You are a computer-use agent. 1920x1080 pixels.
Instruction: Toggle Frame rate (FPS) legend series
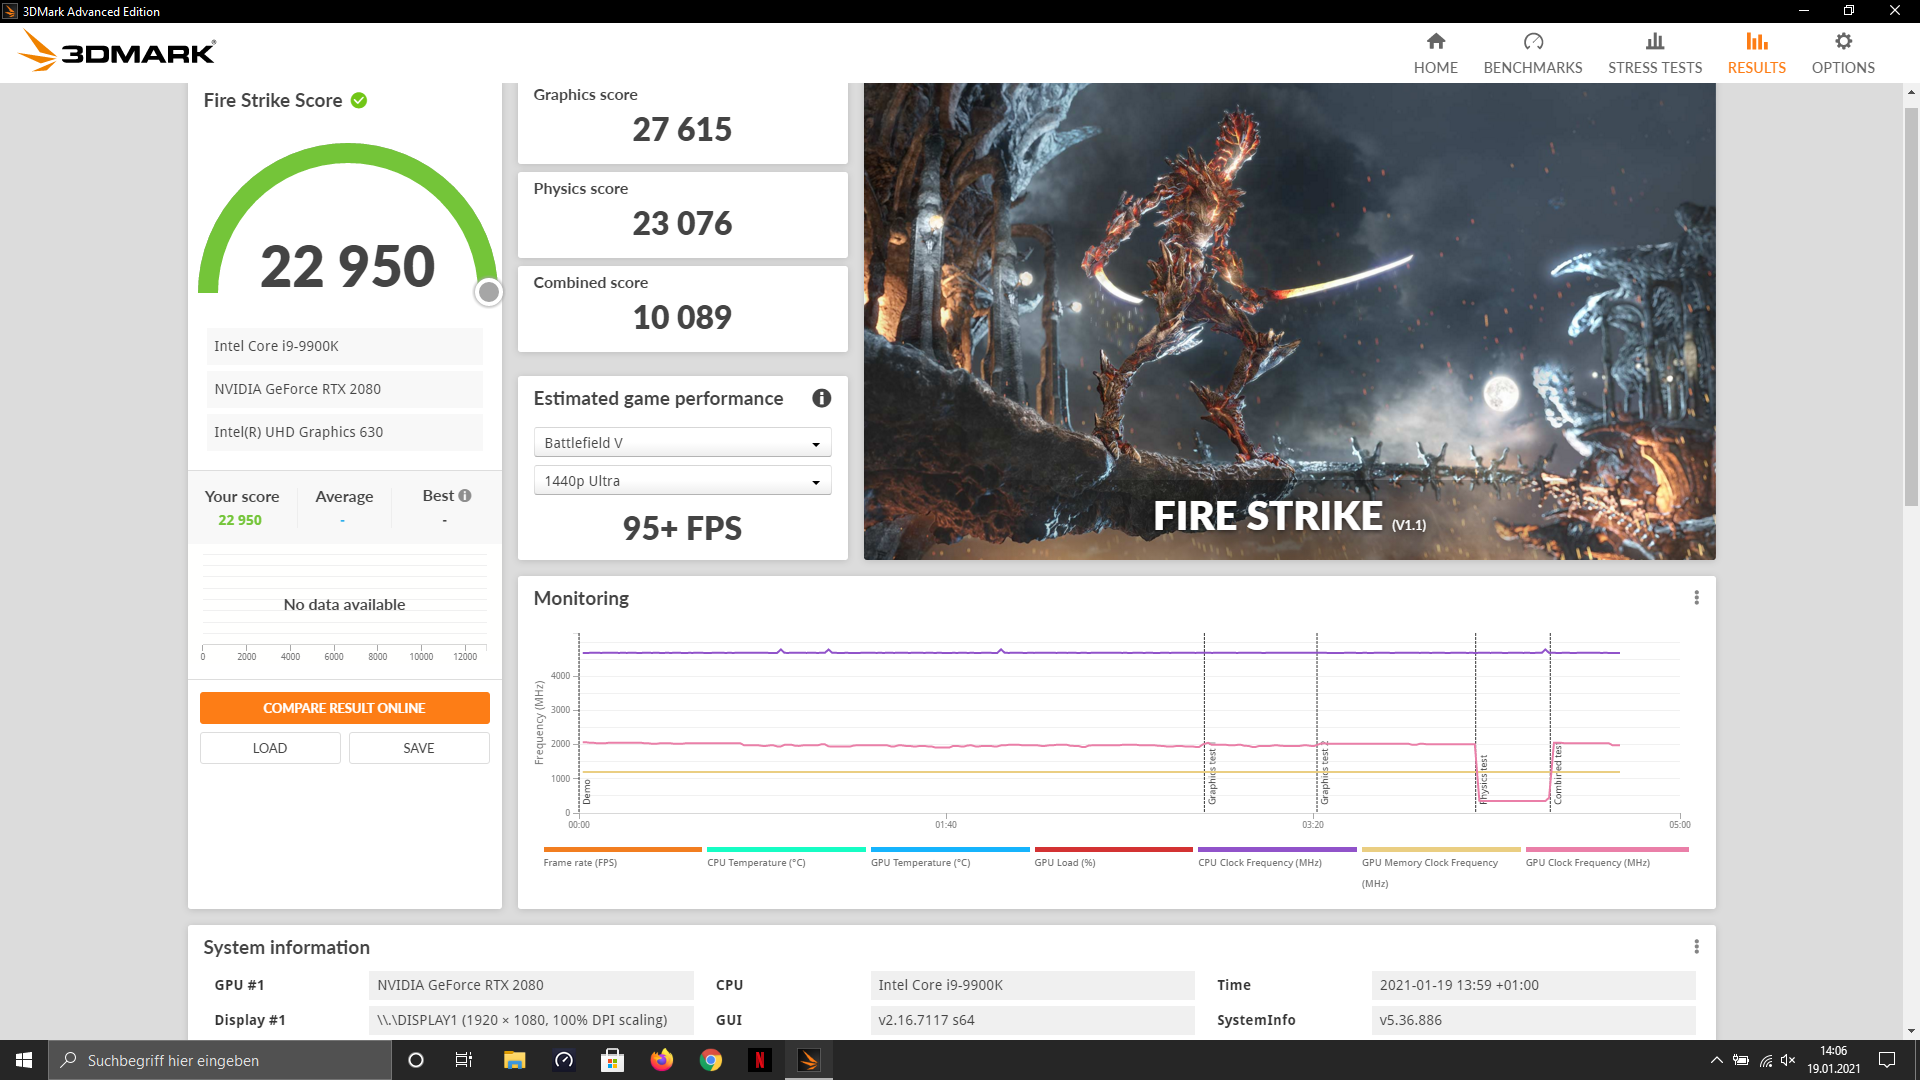(x=622, y=857)
